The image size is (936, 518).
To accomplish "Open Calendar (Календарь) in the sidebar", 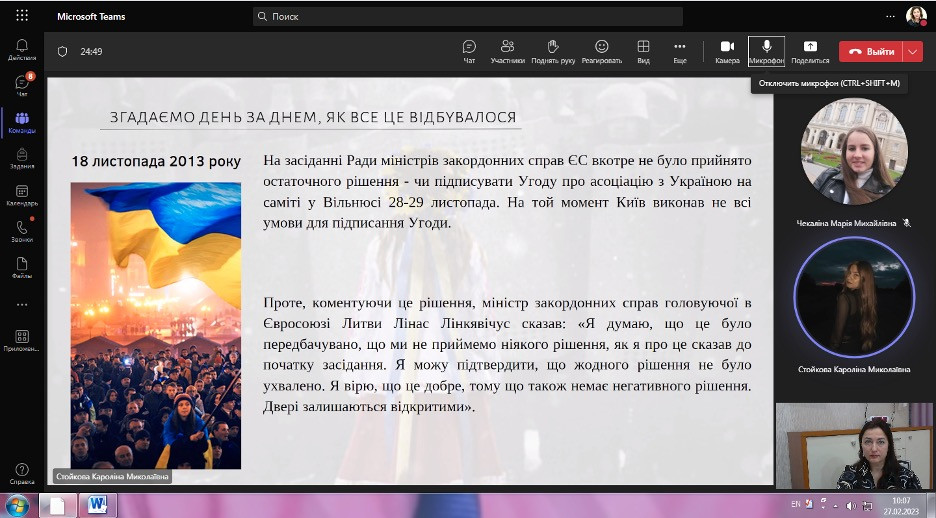I will click(22, 195).
